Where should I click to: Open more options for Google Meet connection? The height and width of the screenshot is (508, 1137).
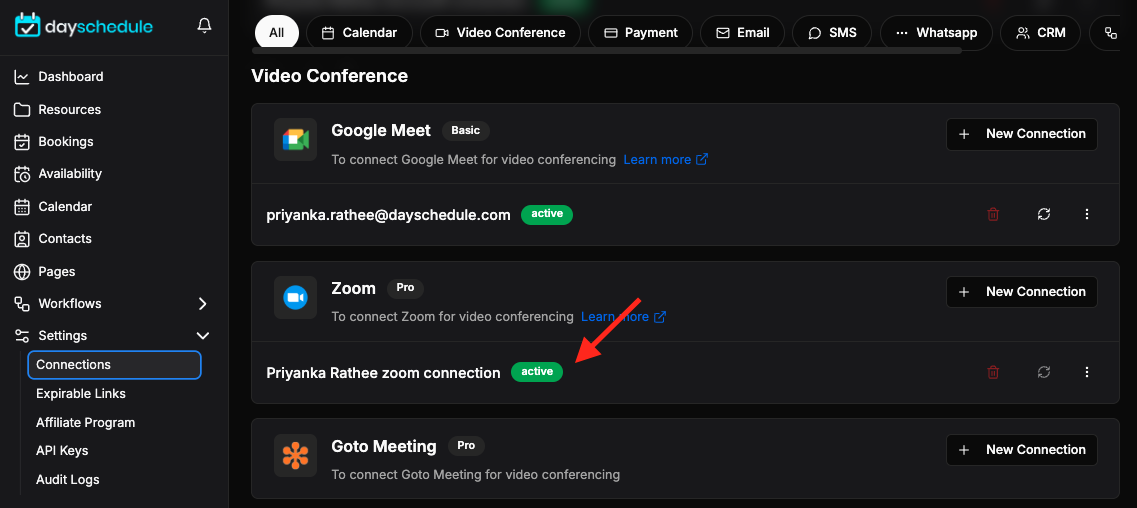point(1086,215)
